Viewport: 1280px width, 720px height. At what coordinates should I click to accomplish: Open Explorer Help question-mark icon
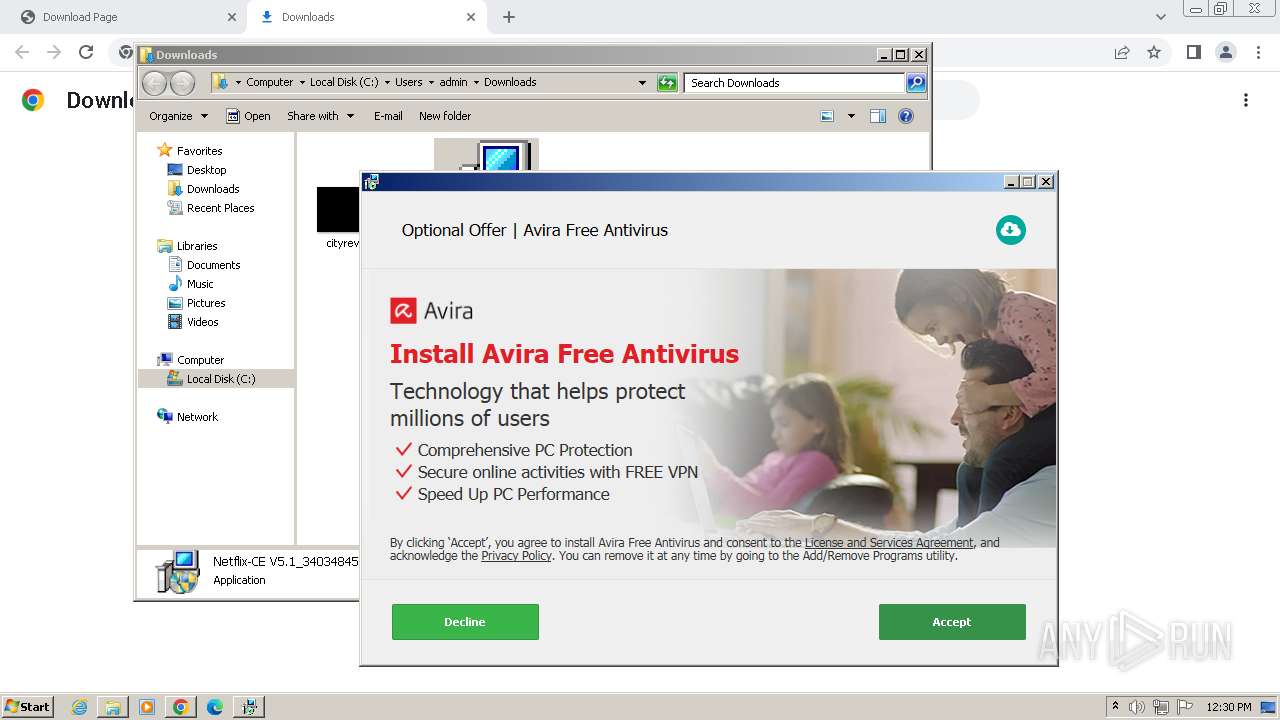coord(906,116)
